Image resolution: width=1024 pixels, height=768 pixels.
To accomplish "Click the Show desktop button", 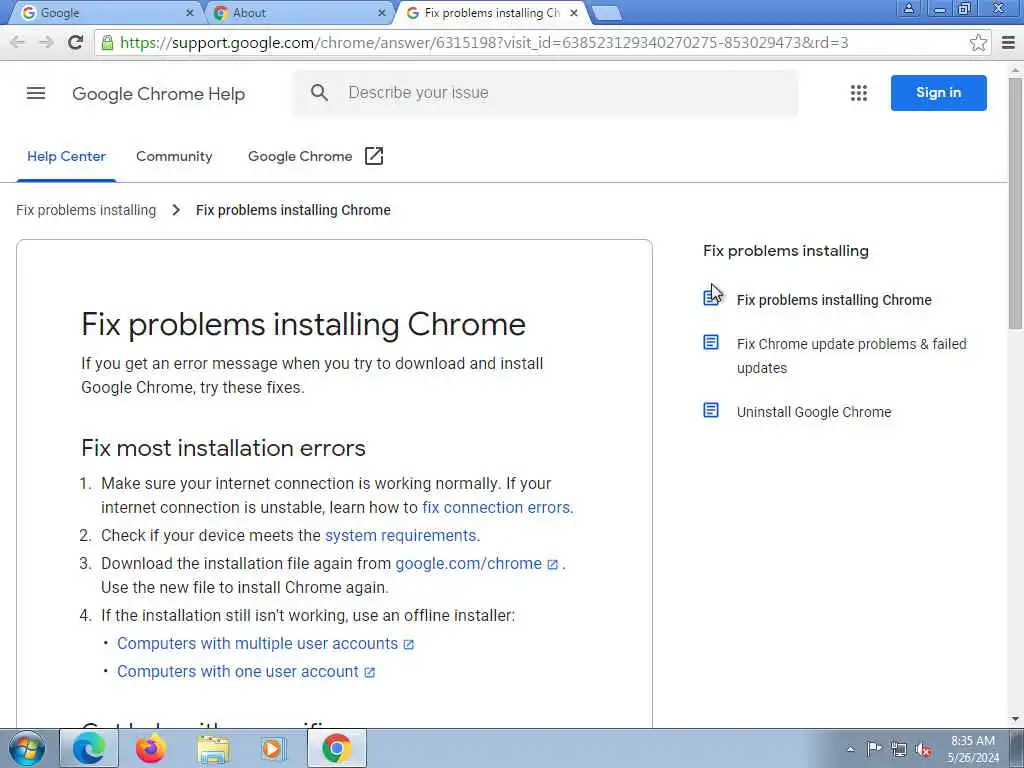I will coord(1016,748).
